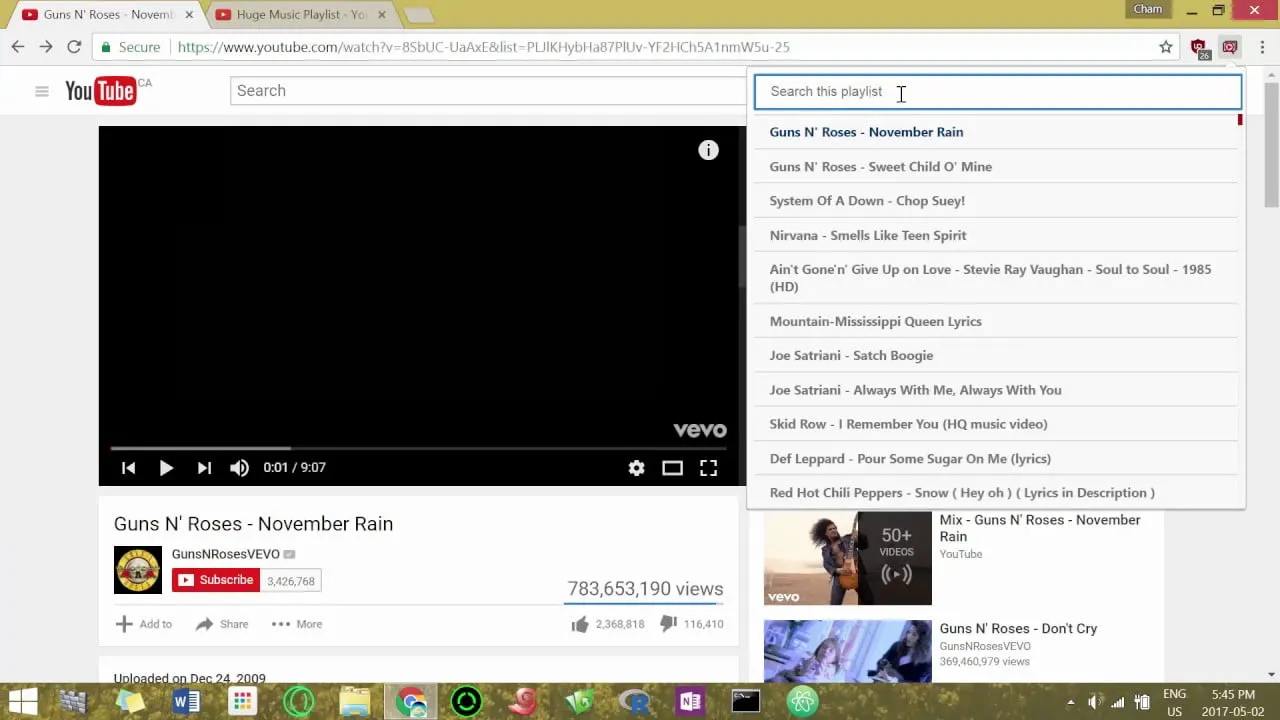1280x720 pixels.
Task: Mute the video with the volume icon
Action: (239, 467)
